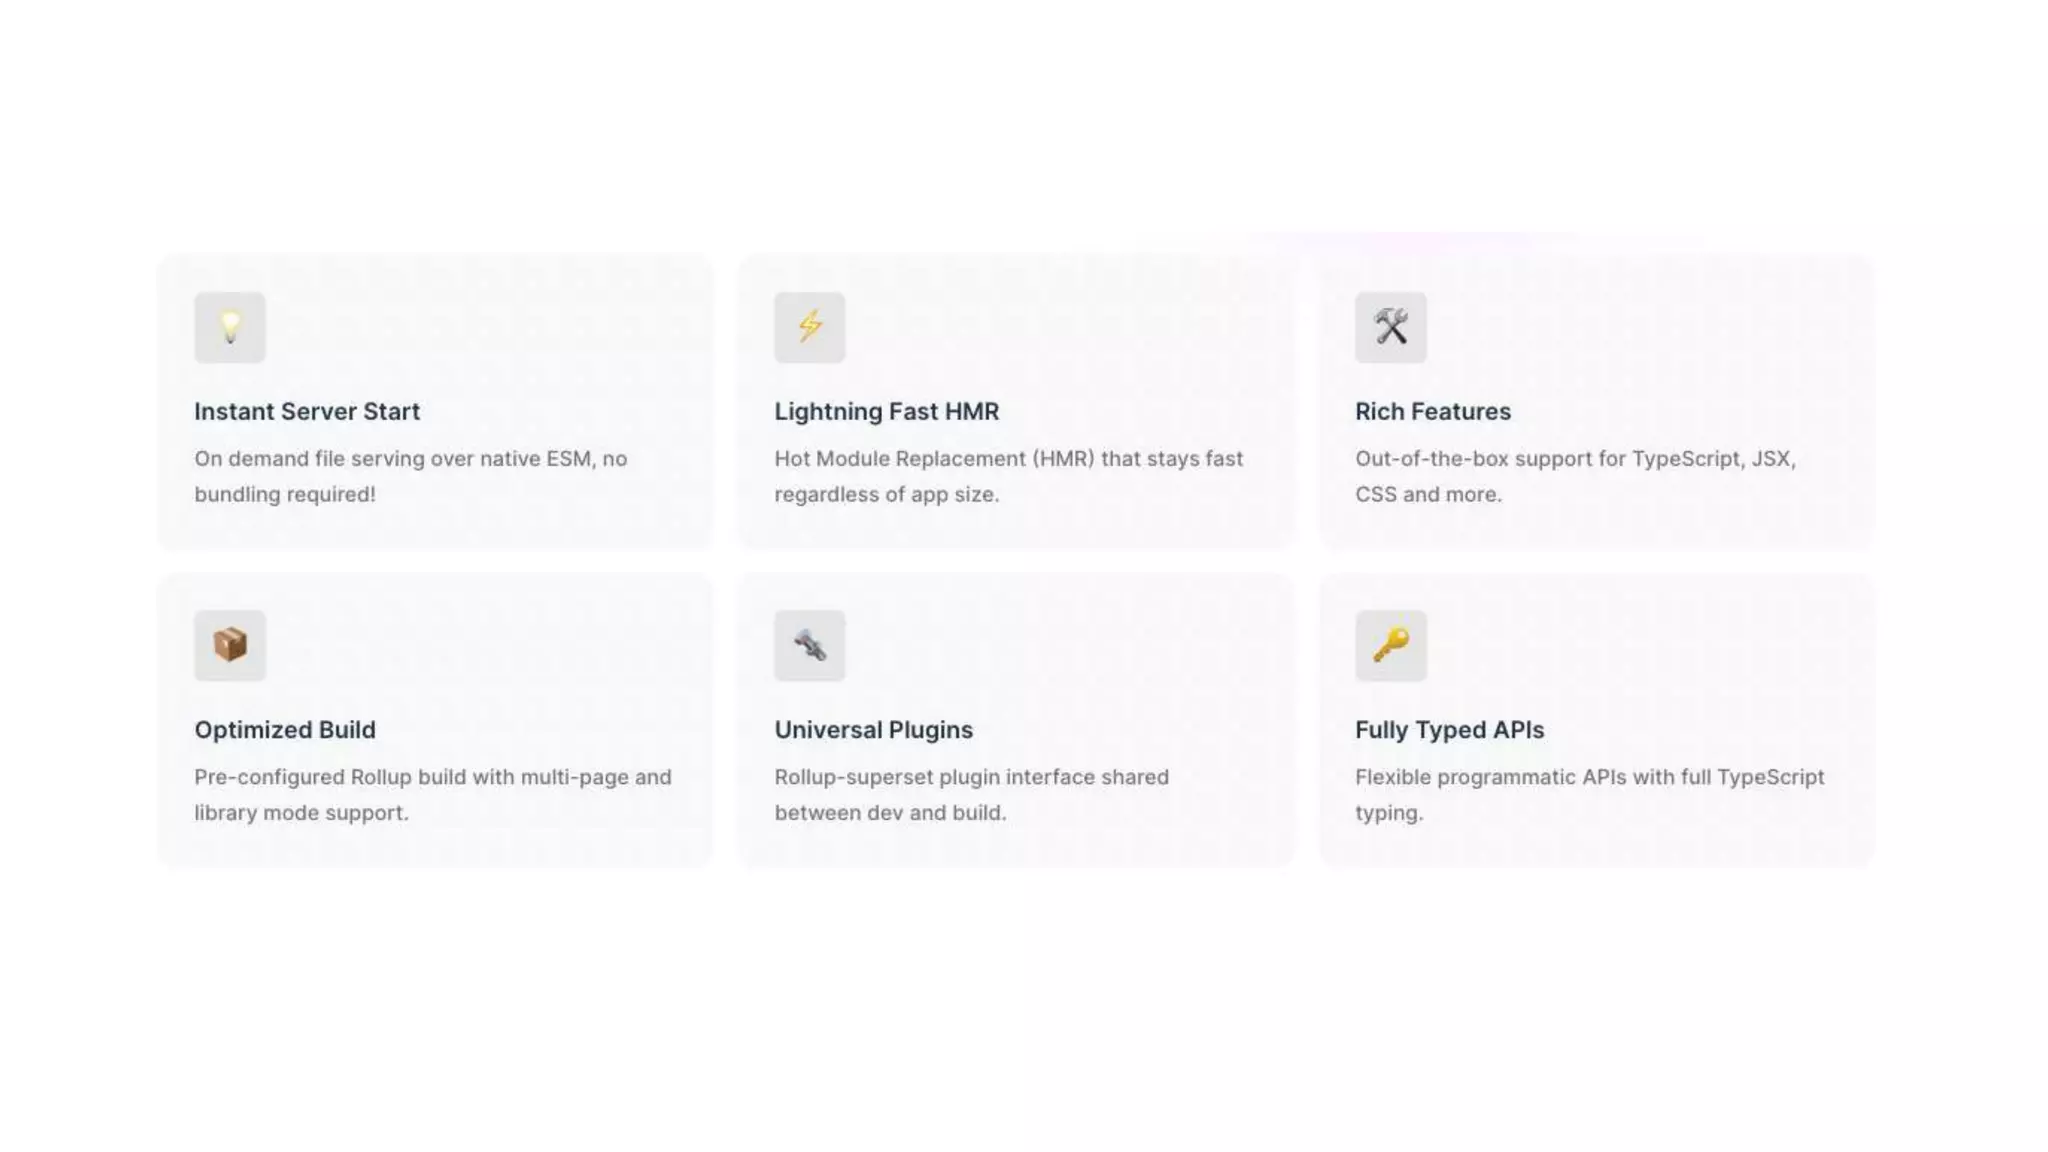
Task: Click the hammer and wrench icon
Action: pyautogui.click(x=1390, y=327)
